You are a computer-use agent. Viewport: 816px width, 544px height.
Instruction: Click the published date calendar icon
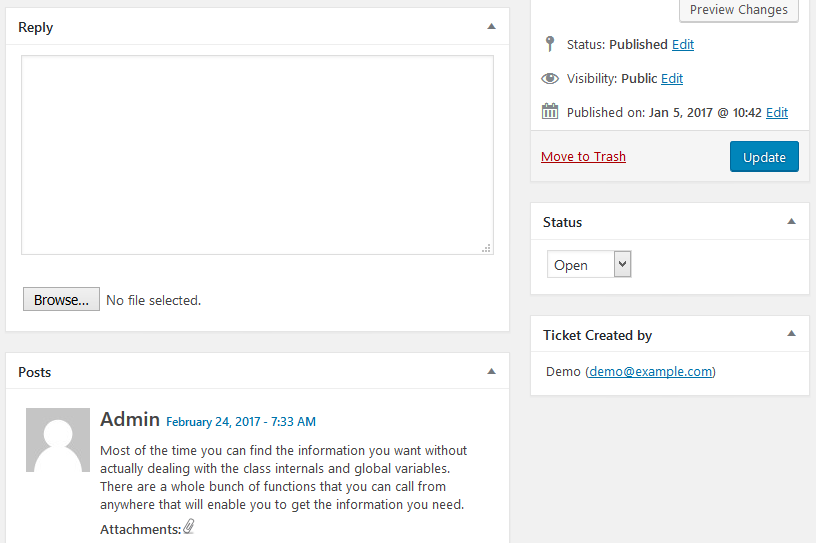tap(550, 111)
